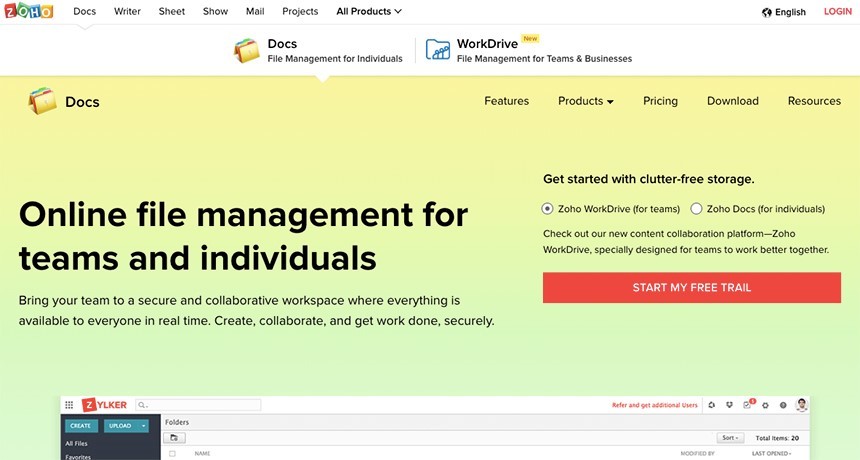
Task: Click the user avatar in Zylker toolbar
Action: click(801, 405)
